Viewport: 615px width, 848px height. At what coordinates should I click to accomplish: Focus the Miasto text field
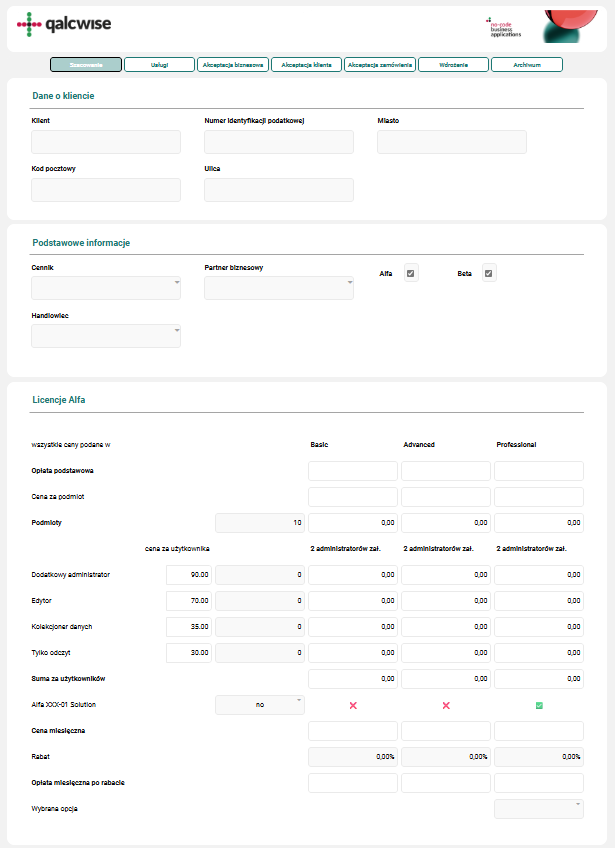tap(451, 142)
